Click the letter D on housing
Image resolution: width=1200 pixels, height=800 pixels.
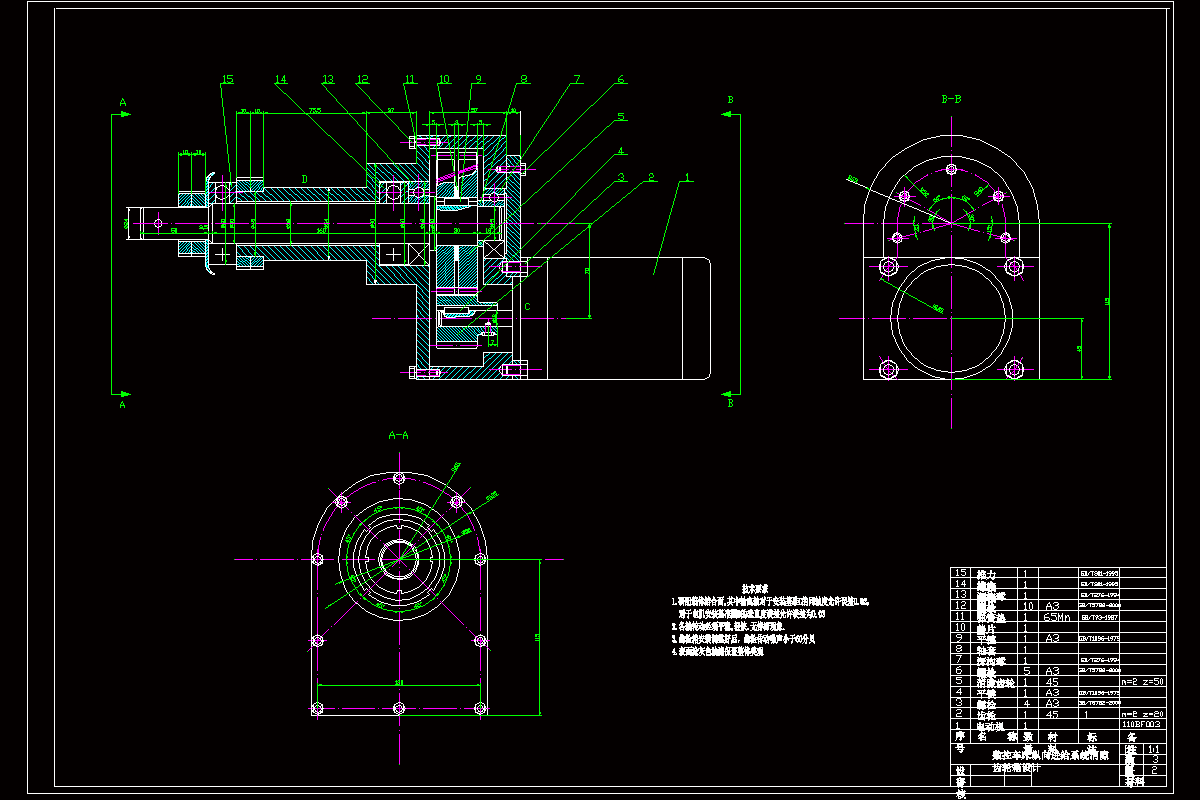pos(305,179)
